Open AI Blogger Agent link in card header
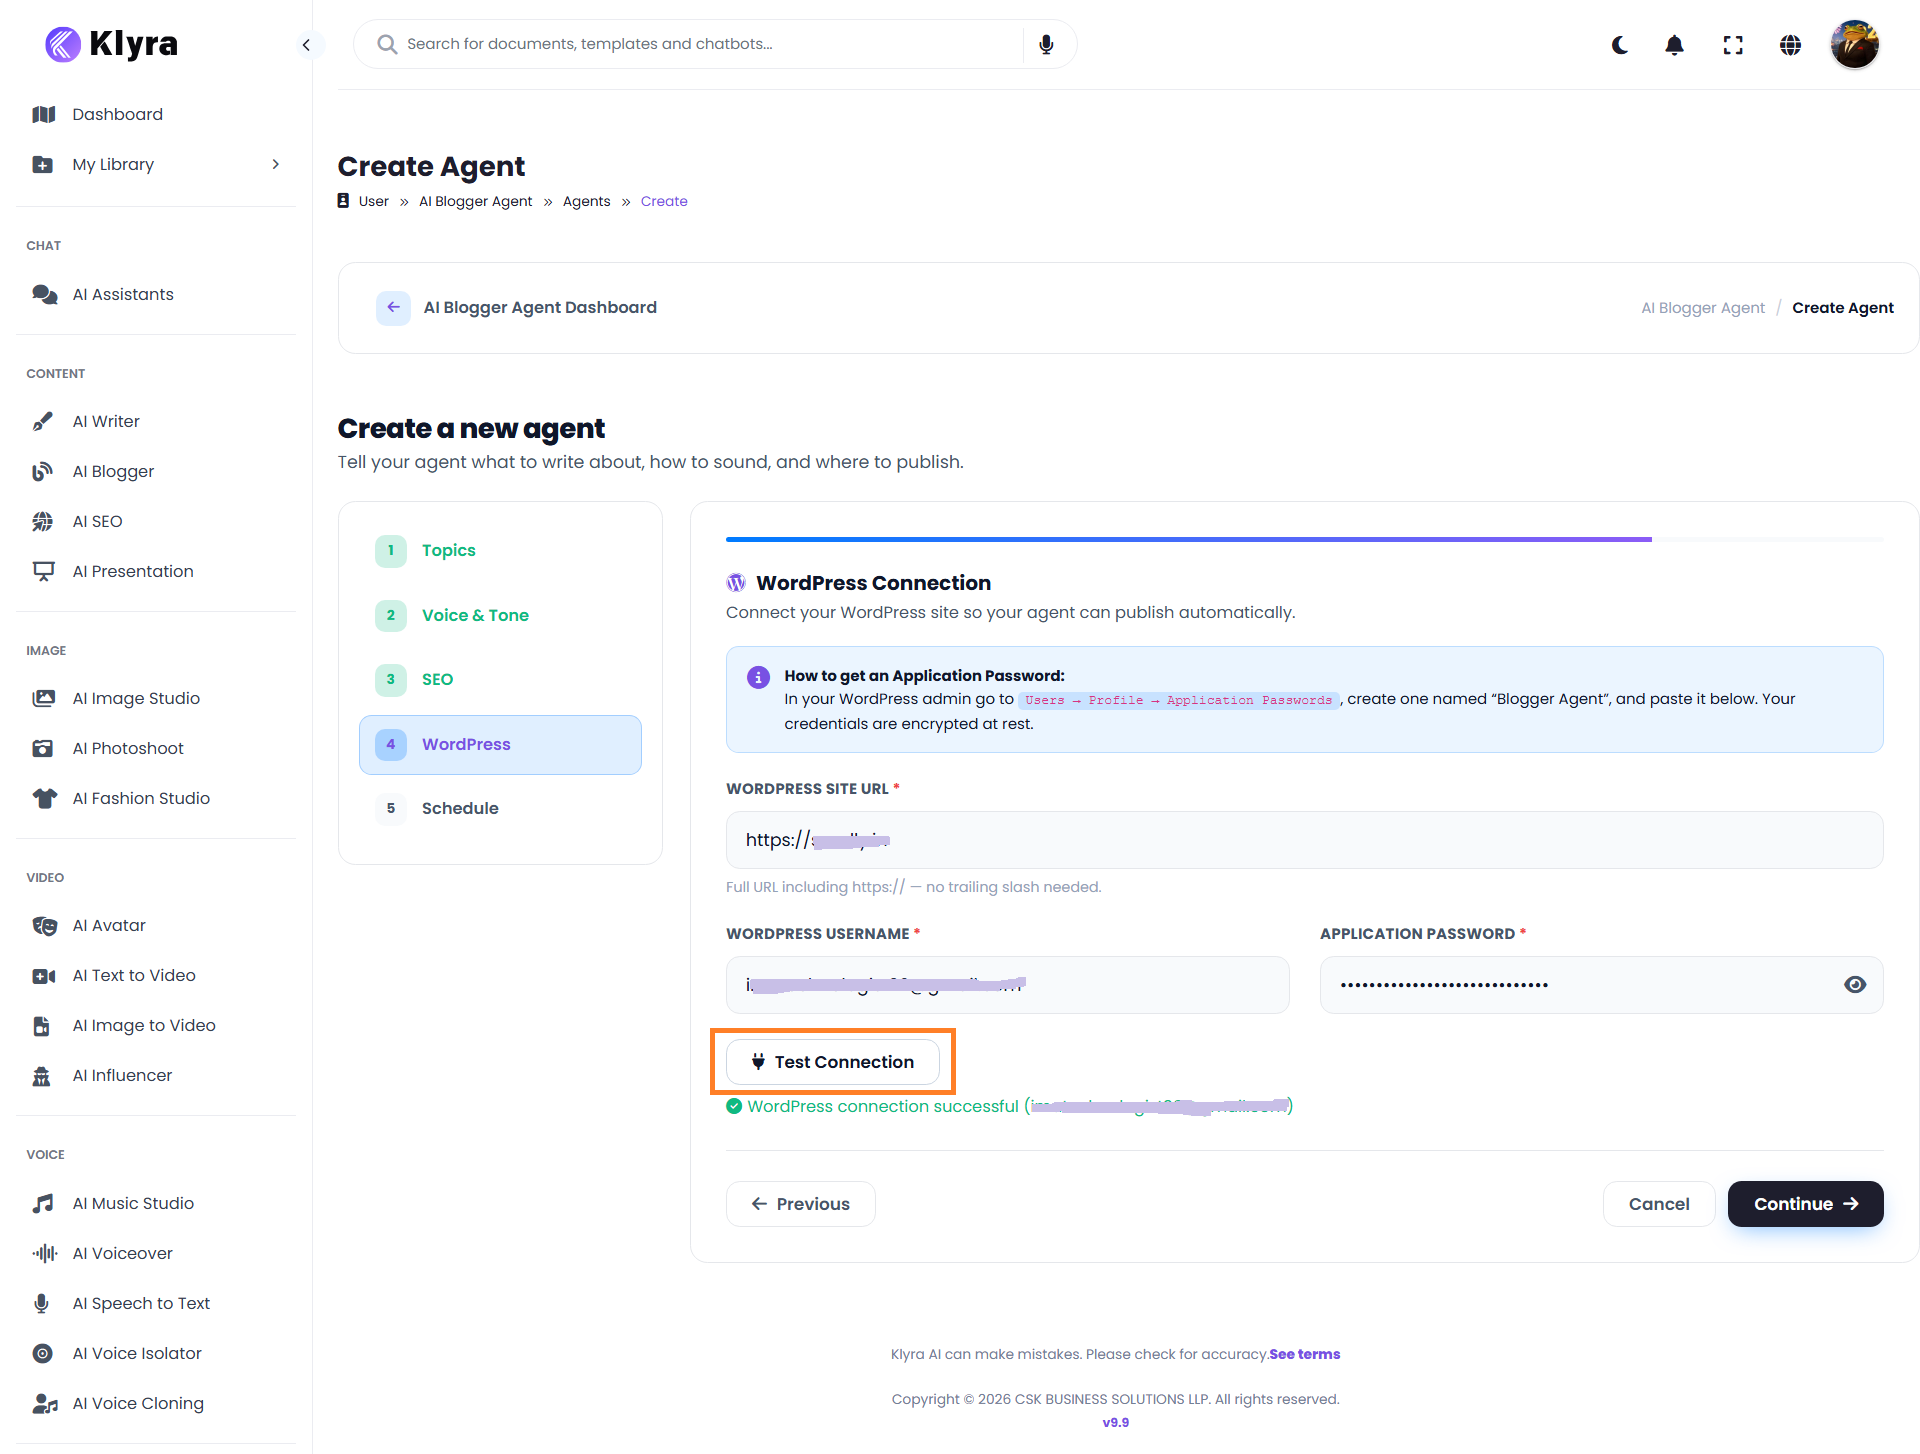 (1702, 308)
